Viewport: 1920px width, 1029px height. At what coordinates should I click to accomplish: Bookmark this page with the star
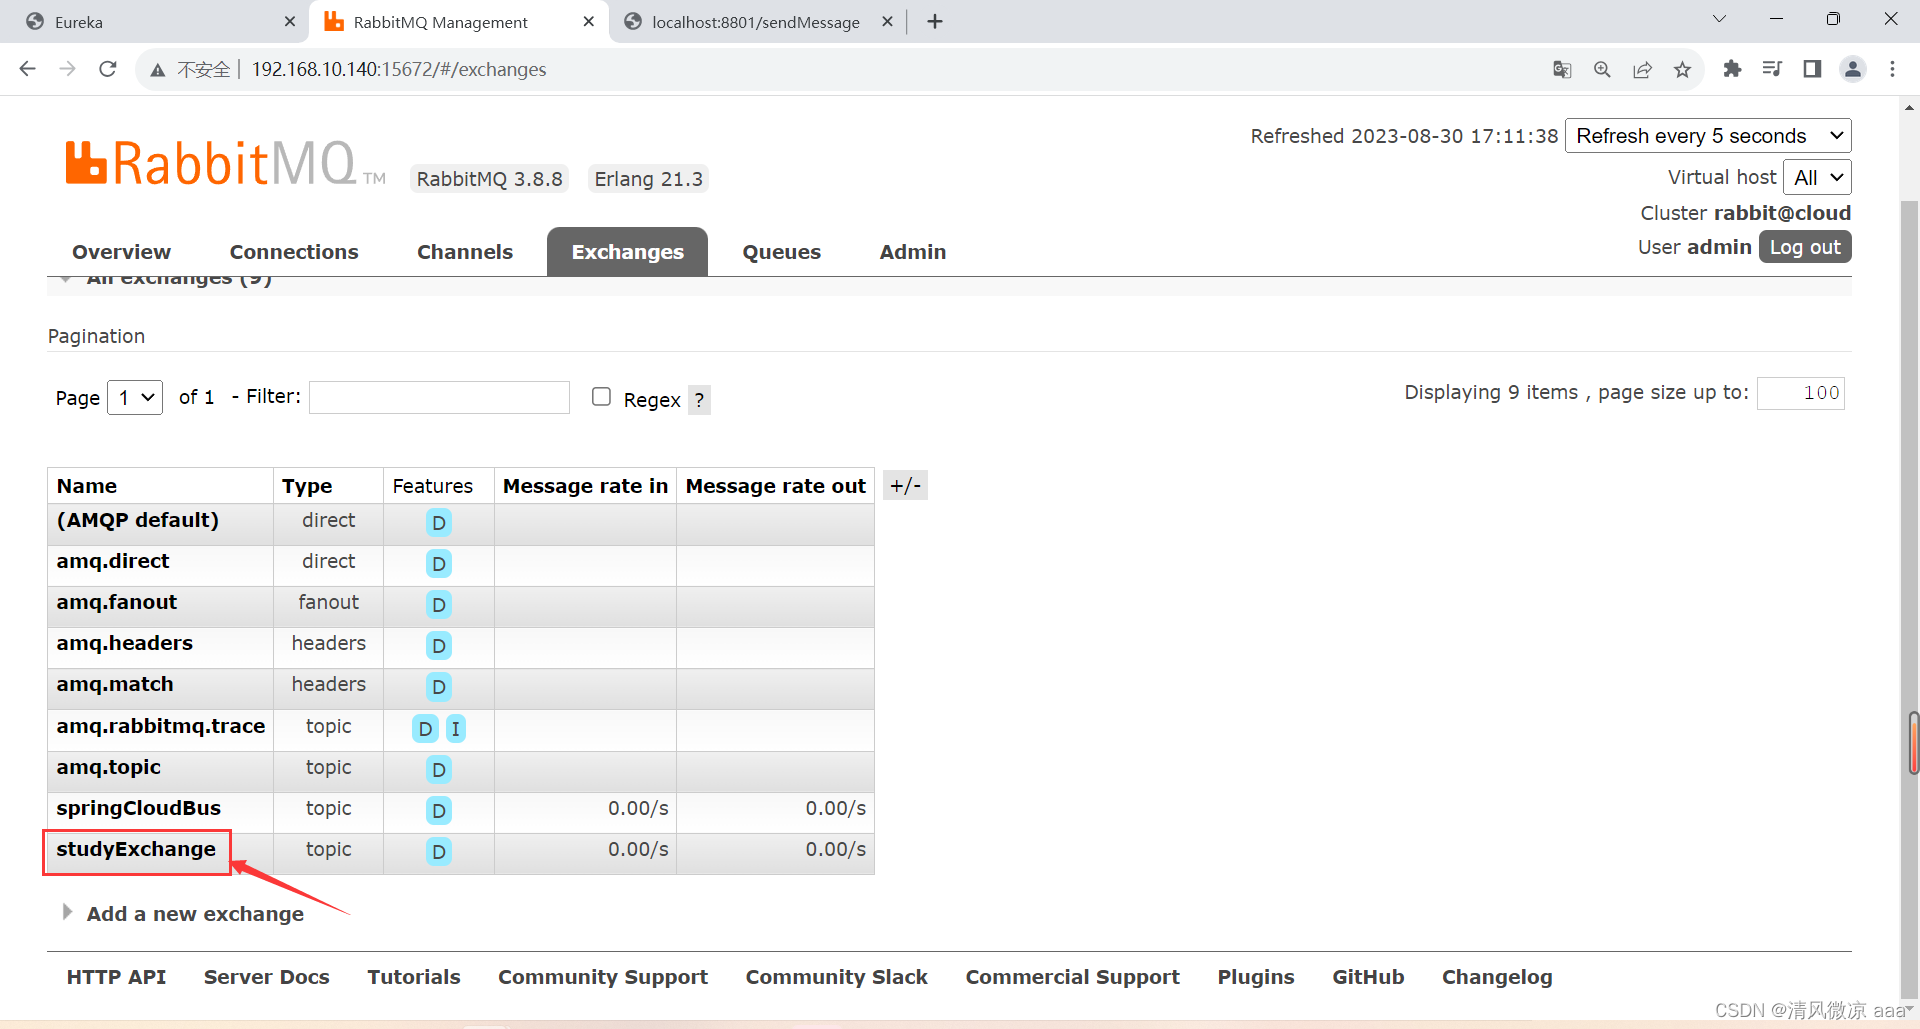tap(1682, 69)
